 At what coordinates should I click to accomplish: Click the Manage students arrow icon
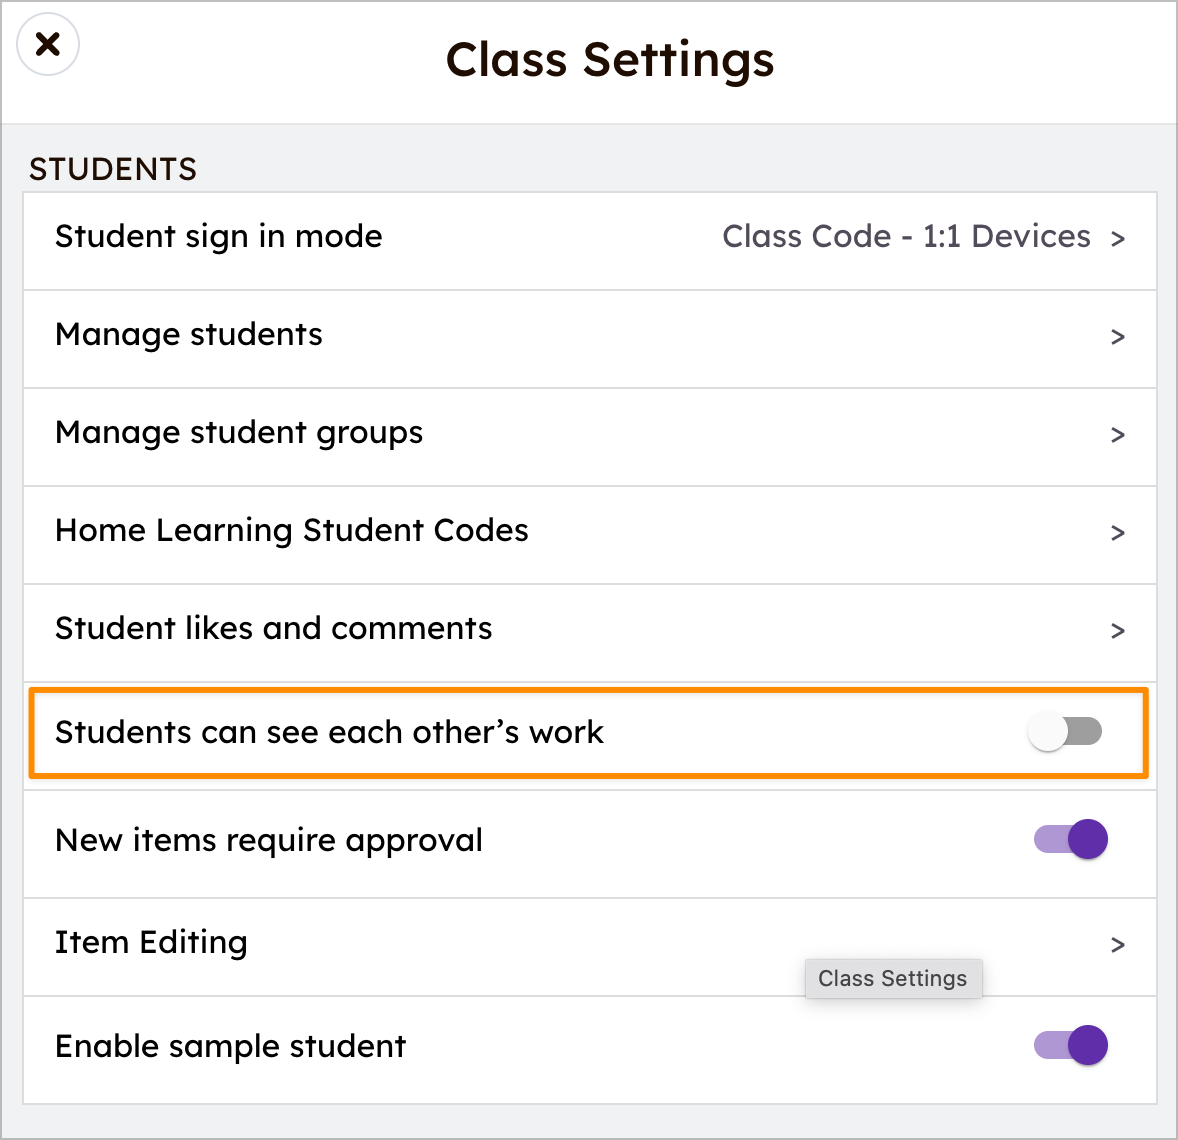1119,337
